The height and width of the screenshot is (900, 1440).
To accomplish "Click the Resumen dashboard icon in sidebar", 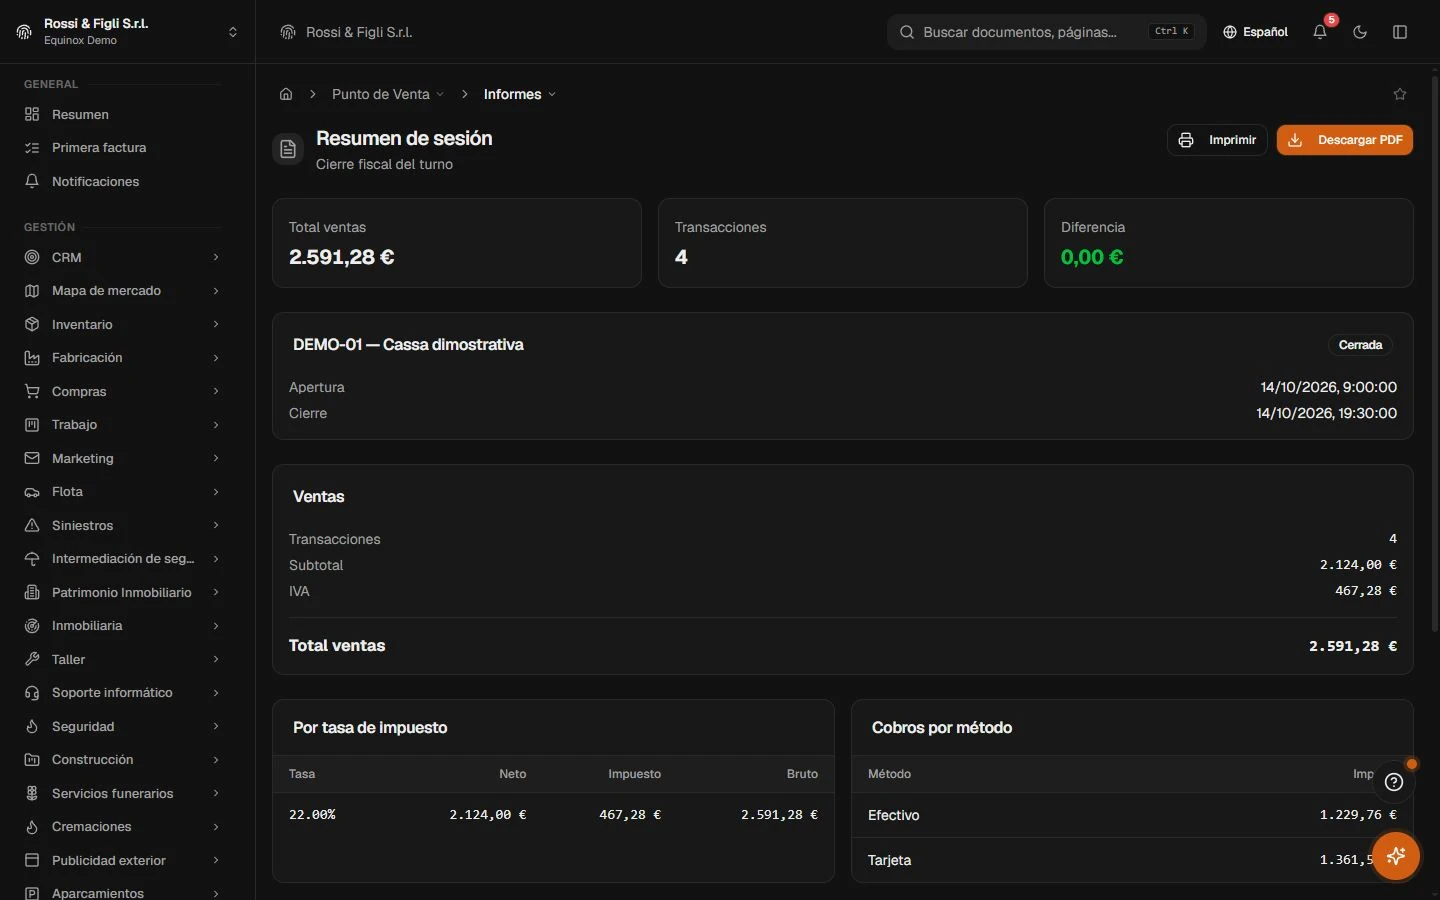I will point(32,115).
